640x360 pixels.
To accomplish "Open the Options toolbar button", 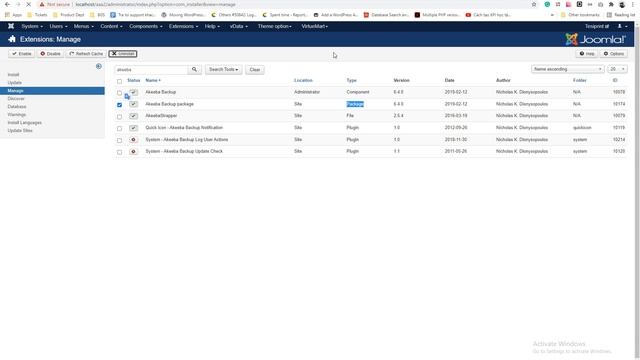I will 613,53.
